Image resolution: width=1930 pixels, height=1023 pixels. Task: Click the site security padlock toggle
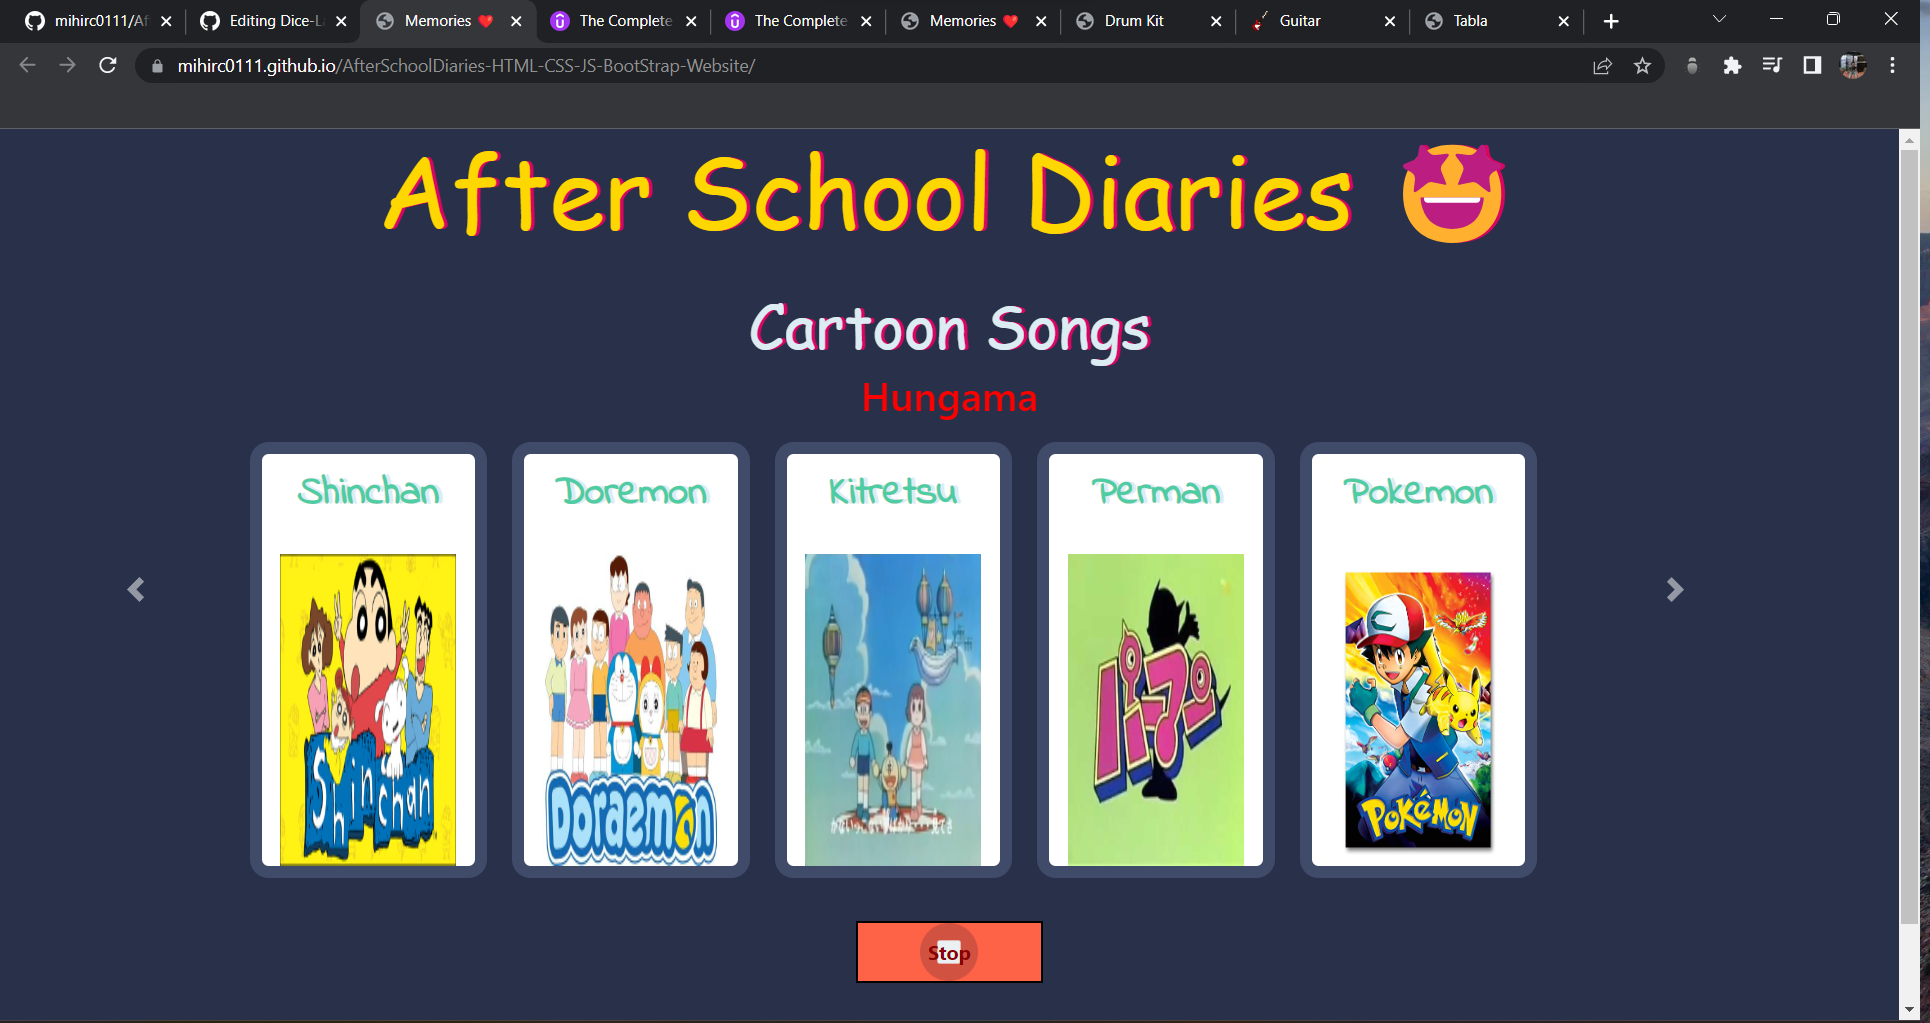tap(157, 66)
